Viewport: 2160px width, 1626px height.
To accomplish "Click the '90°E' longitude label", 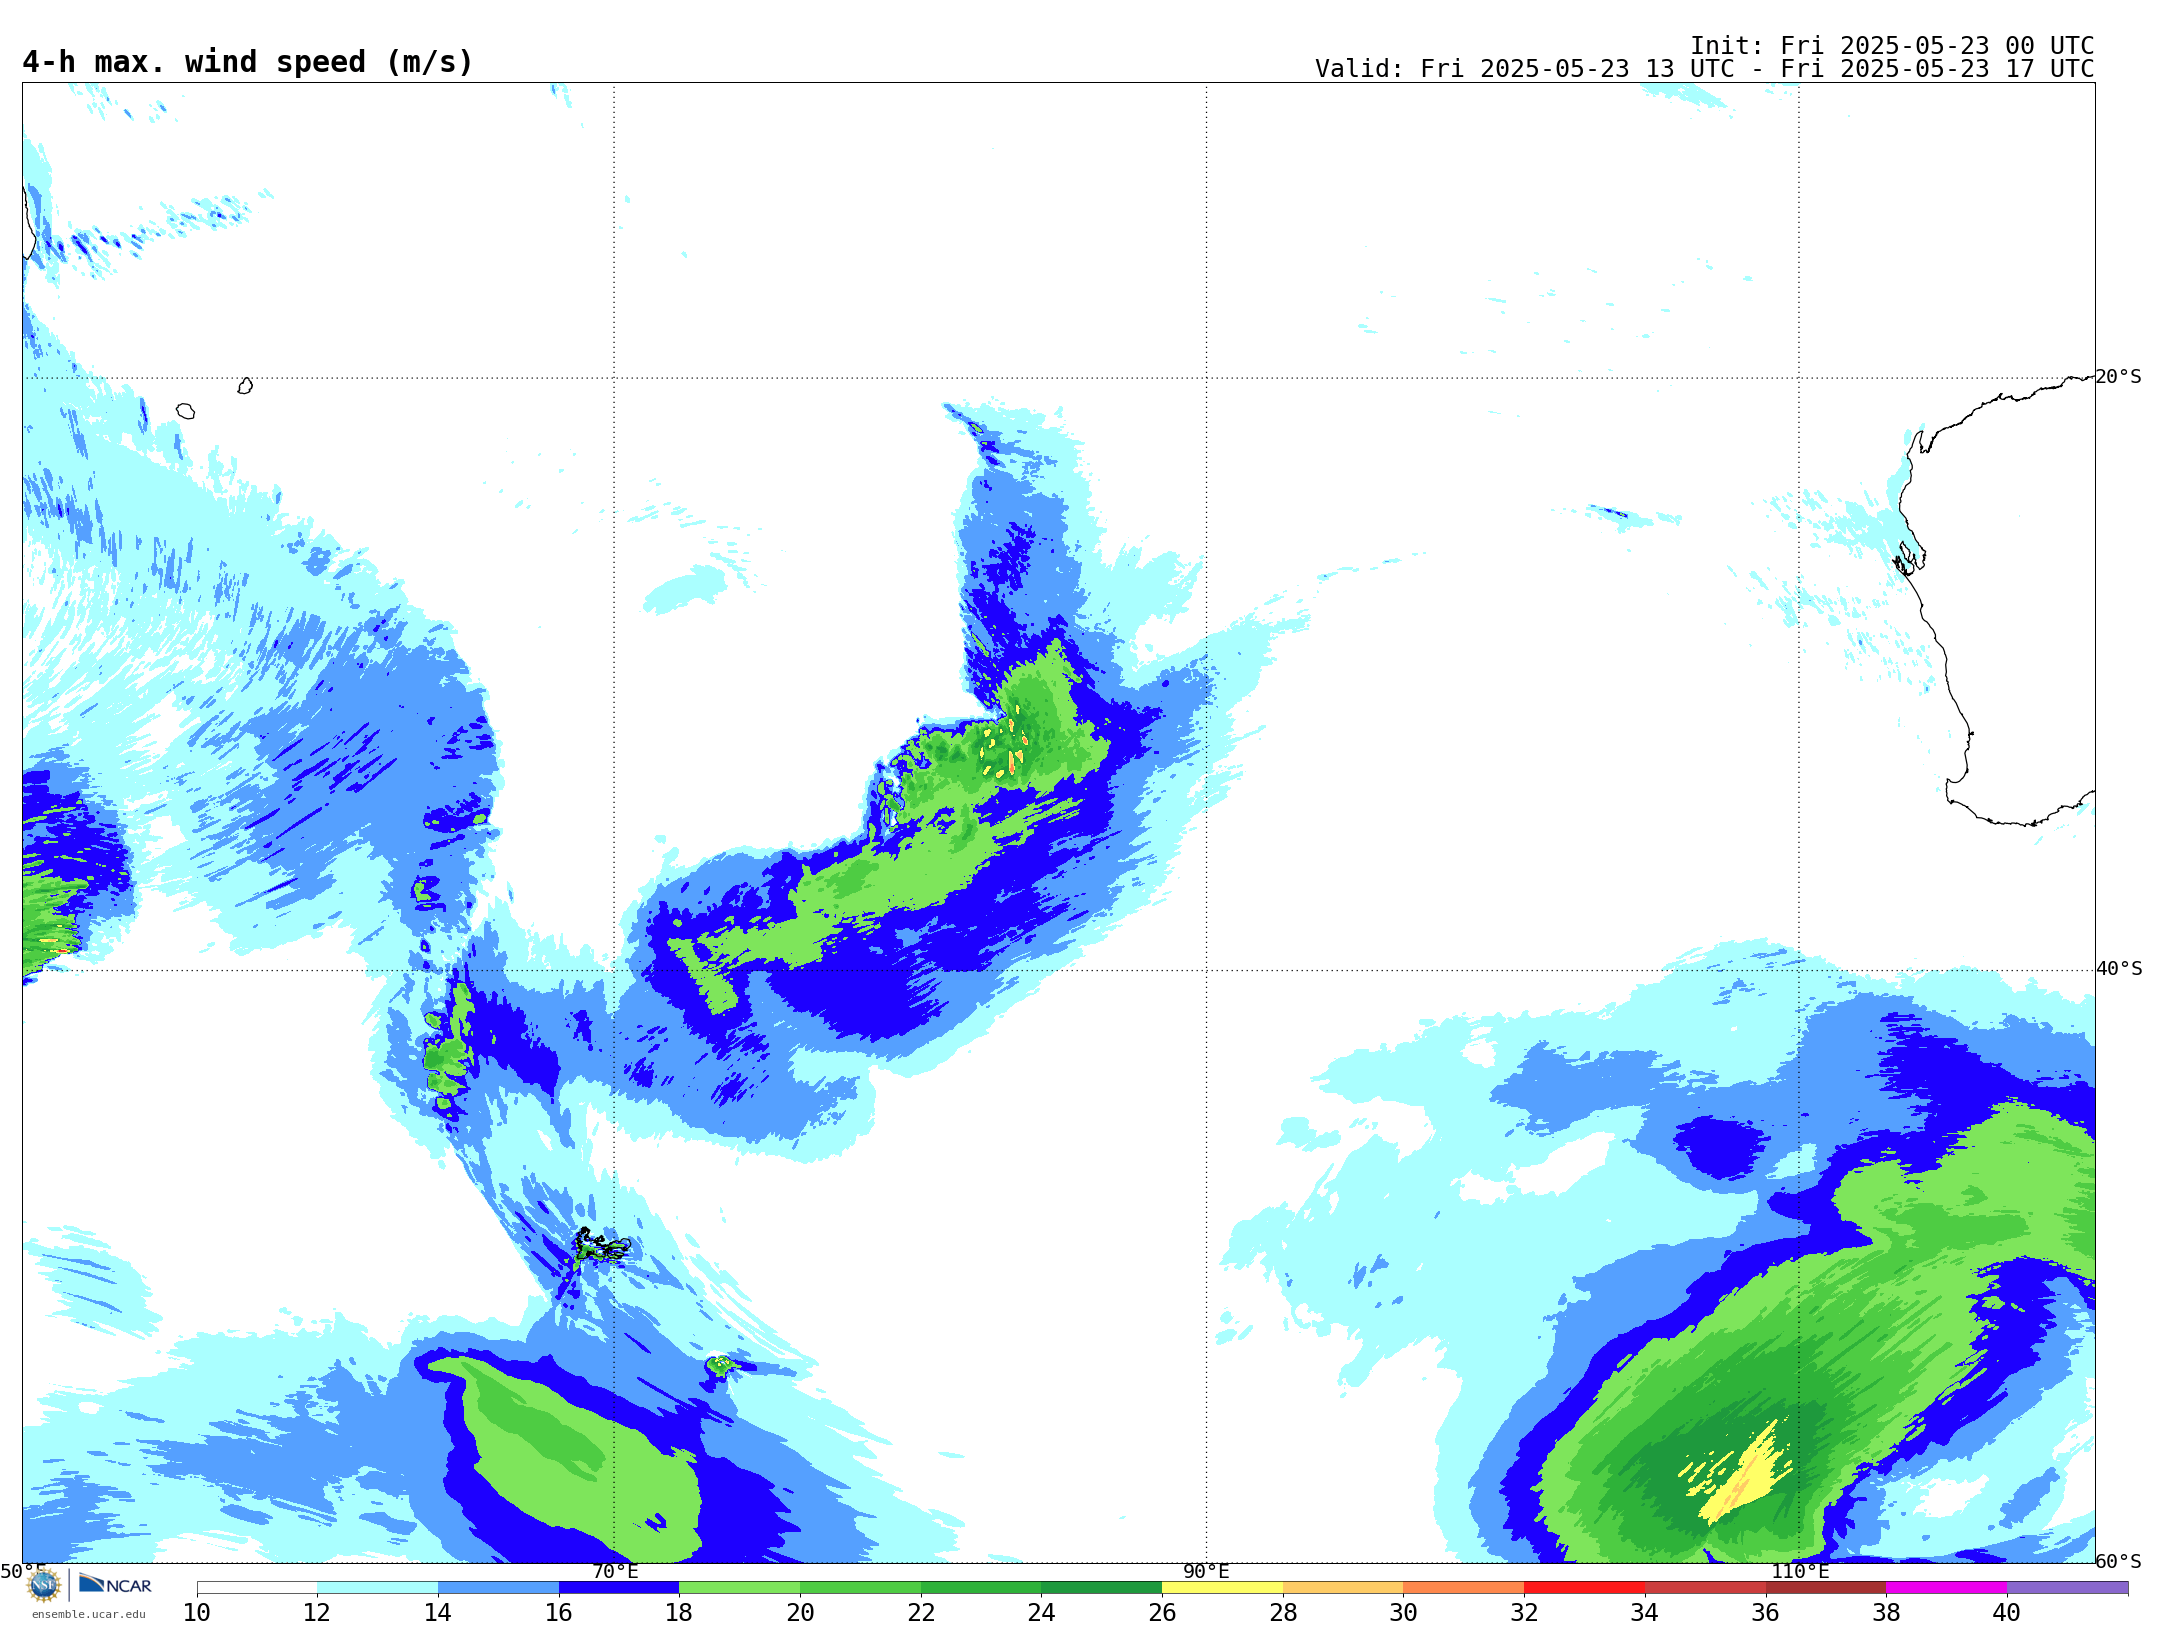I will click(x=1206, y=1571).
